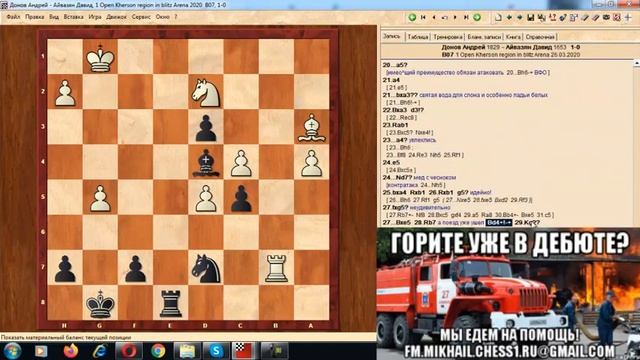Image resolution: width=640 pixels, height=360 pixels.
Task: Switch to the Запись tab
Action: point(392,36)
